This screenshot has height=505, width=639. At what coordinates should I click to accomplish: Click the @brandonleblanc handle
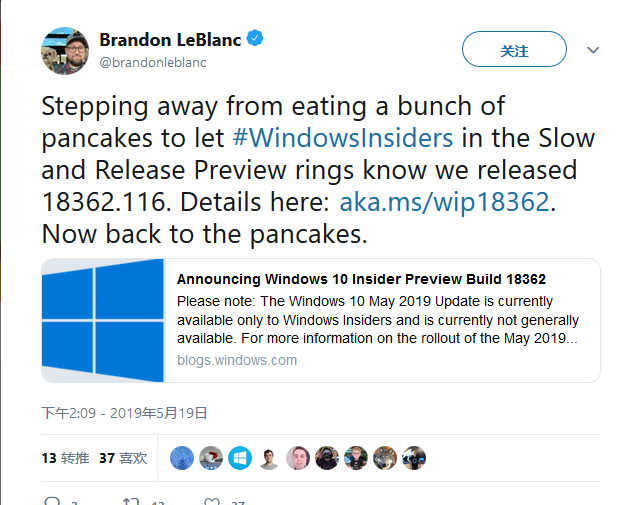[x=153, y=62]
